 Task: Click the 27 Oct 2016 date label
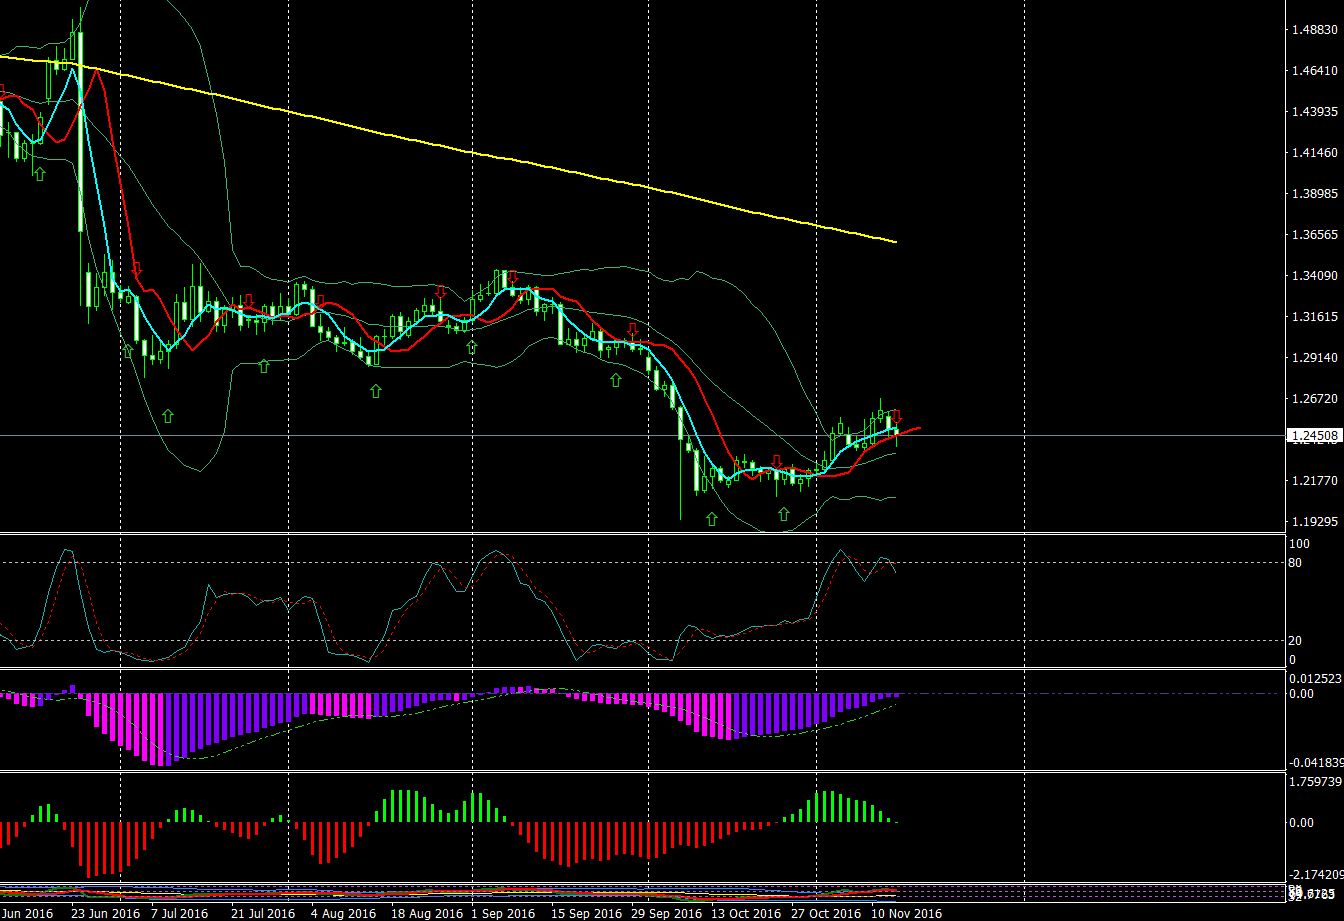click(826, 913)
